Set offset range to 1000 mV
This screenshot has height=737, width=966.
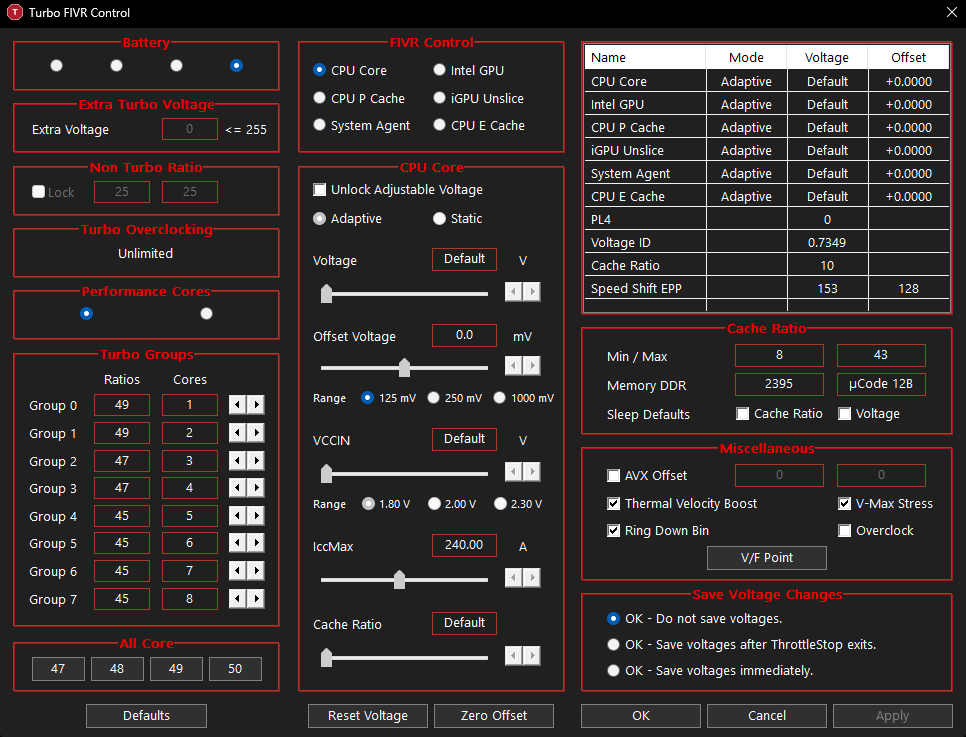[x=500, y=397]
